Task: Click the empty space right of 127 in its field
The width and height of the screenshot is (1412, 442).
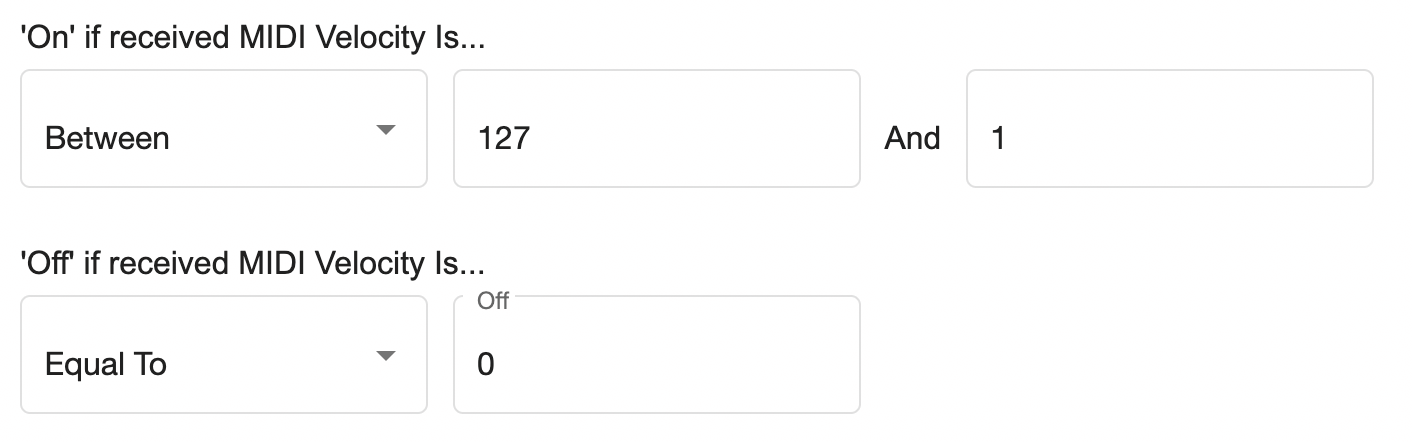Action: tap(700, 138)
